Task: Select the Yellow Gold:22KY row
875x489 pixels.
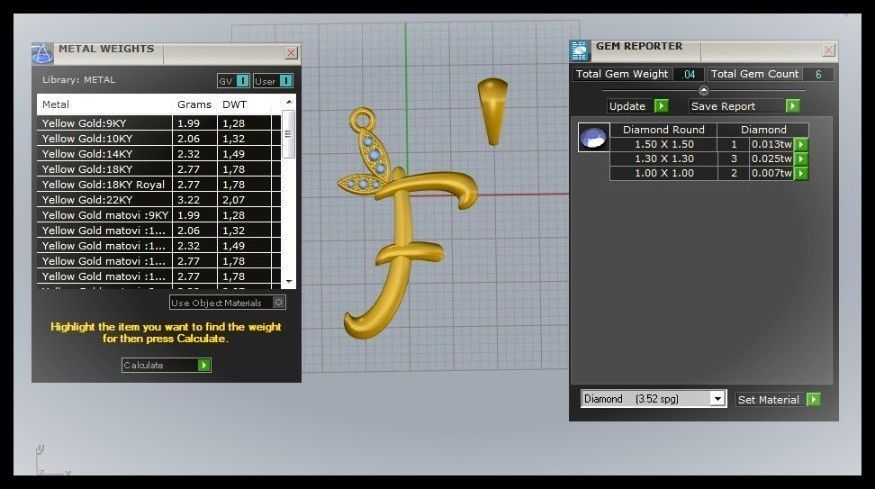Action: click(159, 200)
